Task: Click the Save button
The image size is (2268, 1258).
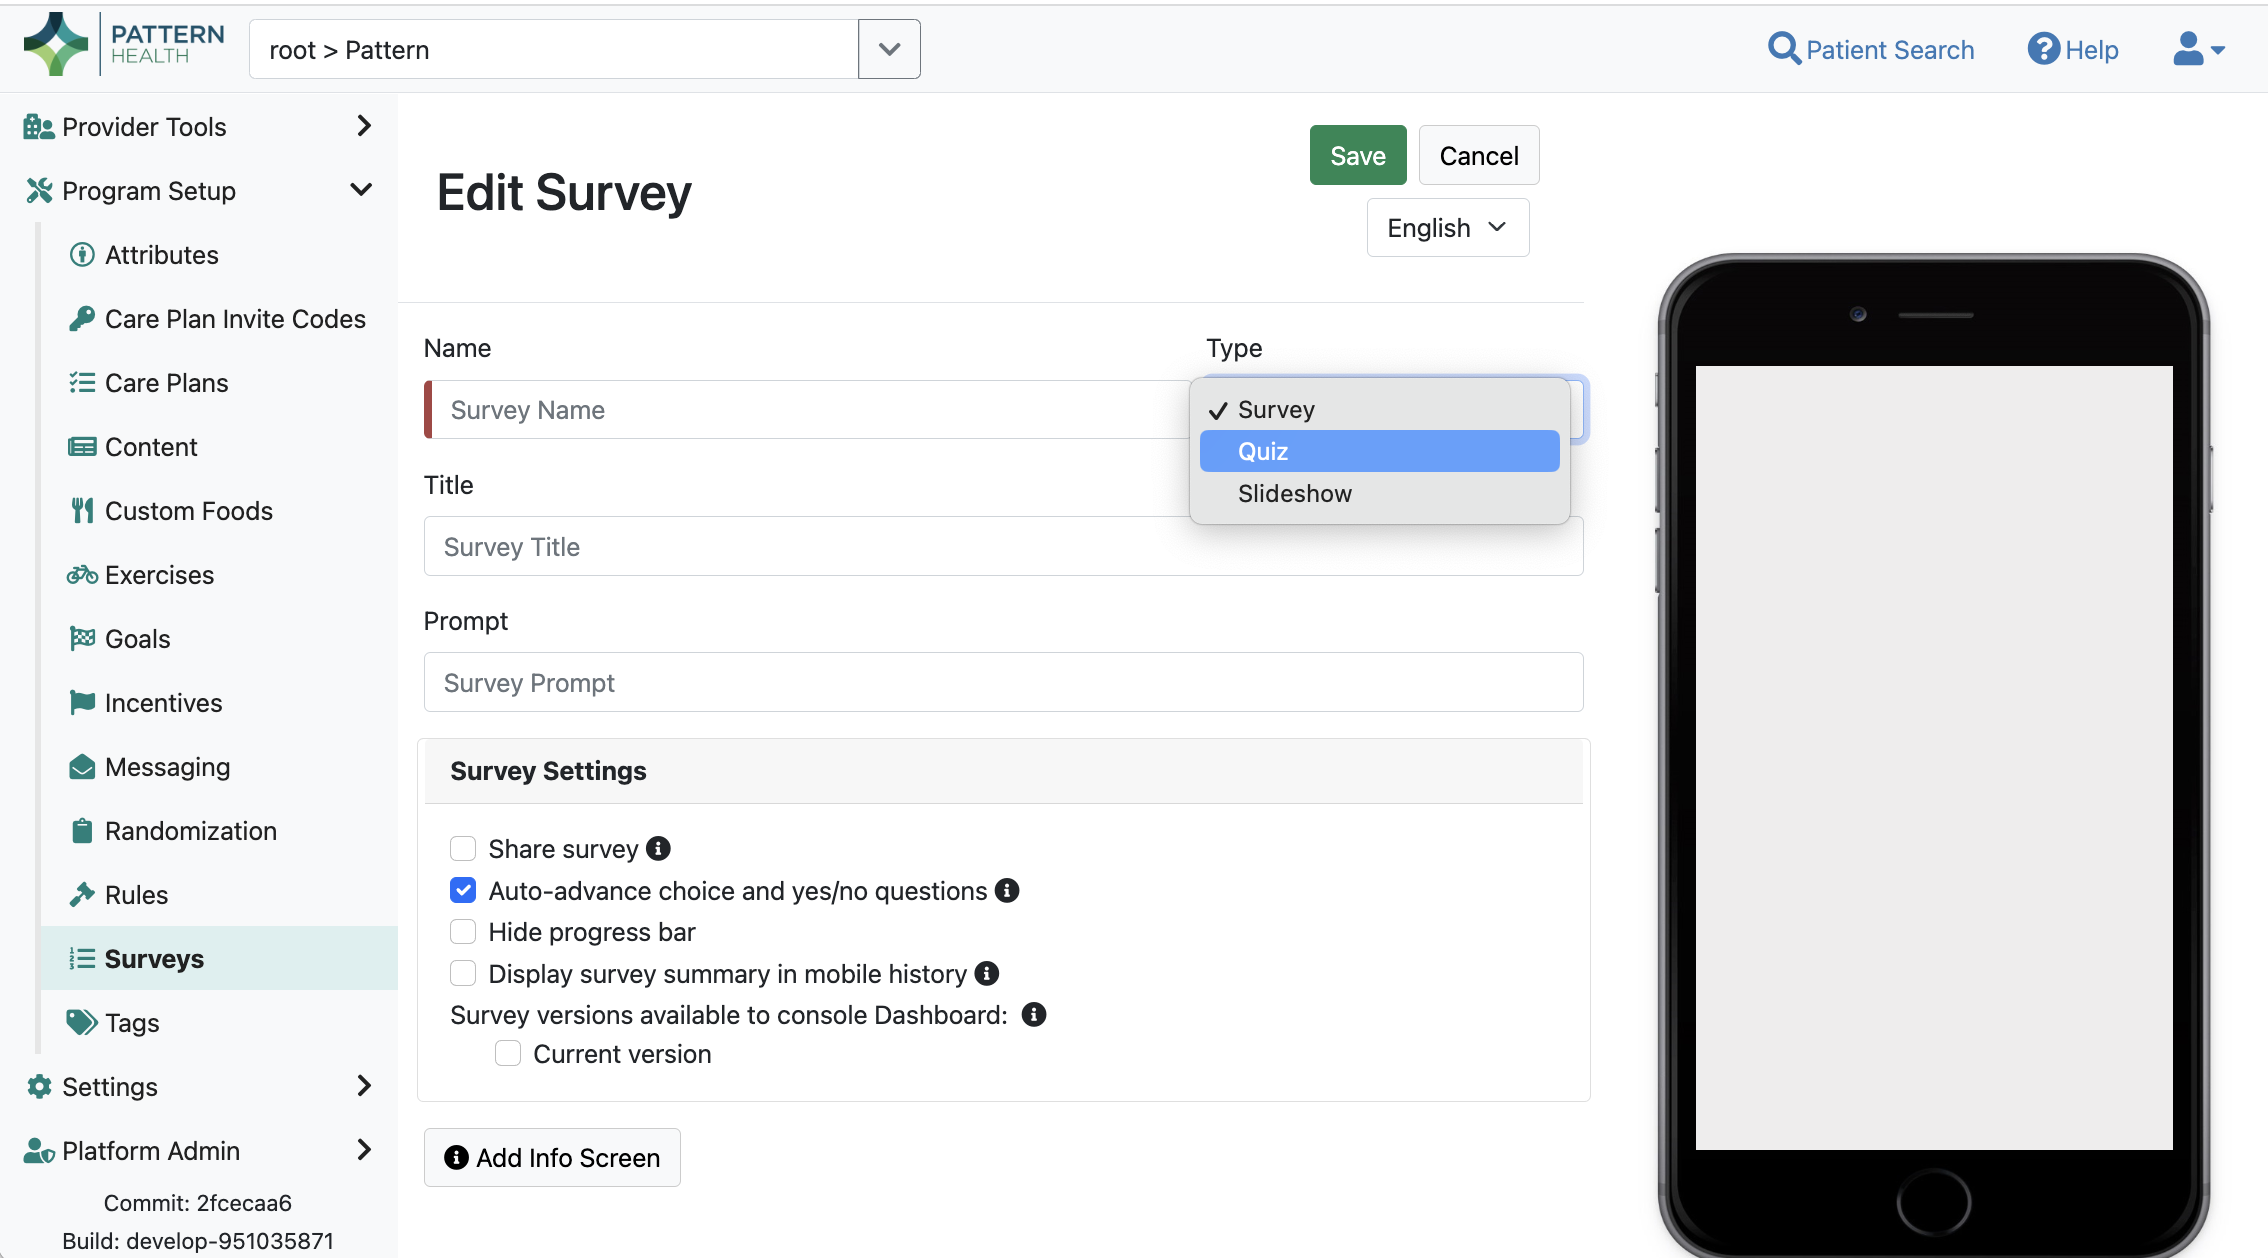Action: [x=1357, y=155]
